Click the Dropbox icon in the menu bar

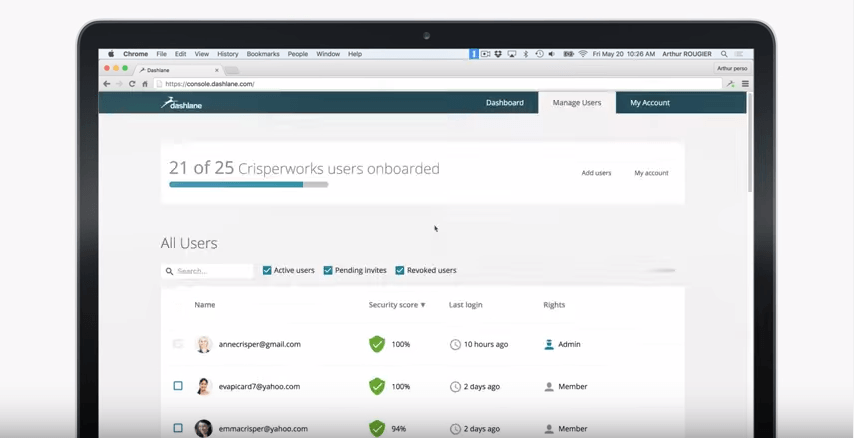(x=498, y=54)
